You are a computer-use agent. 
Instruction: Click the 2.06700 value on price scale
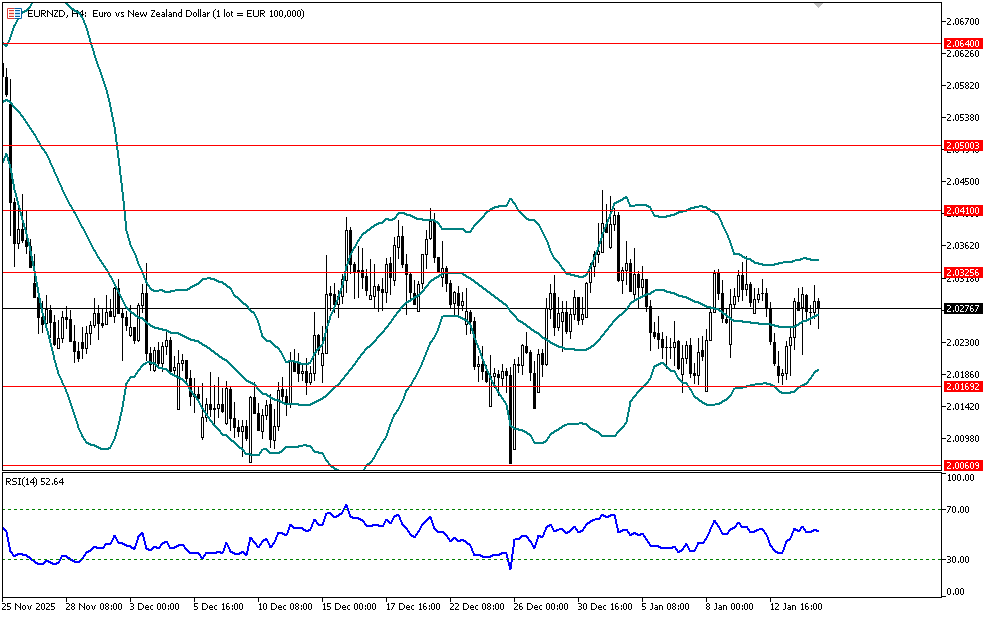tap(963, 21)
